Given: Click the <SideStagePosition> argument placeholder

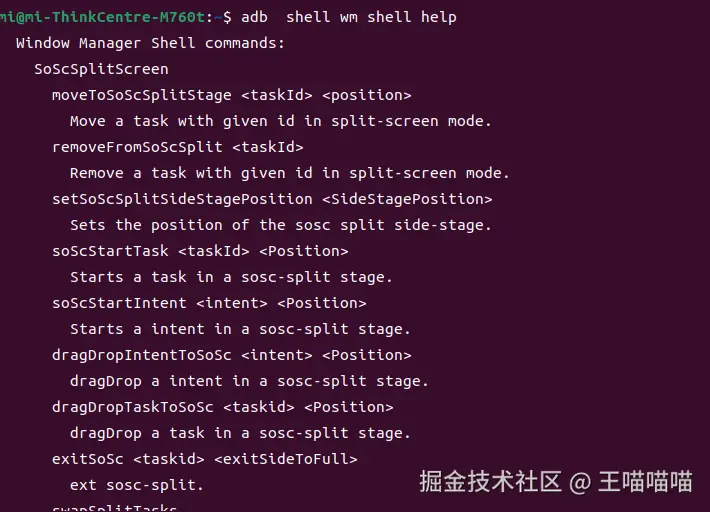Looking at the screenshot, I should tap(407, 199).
